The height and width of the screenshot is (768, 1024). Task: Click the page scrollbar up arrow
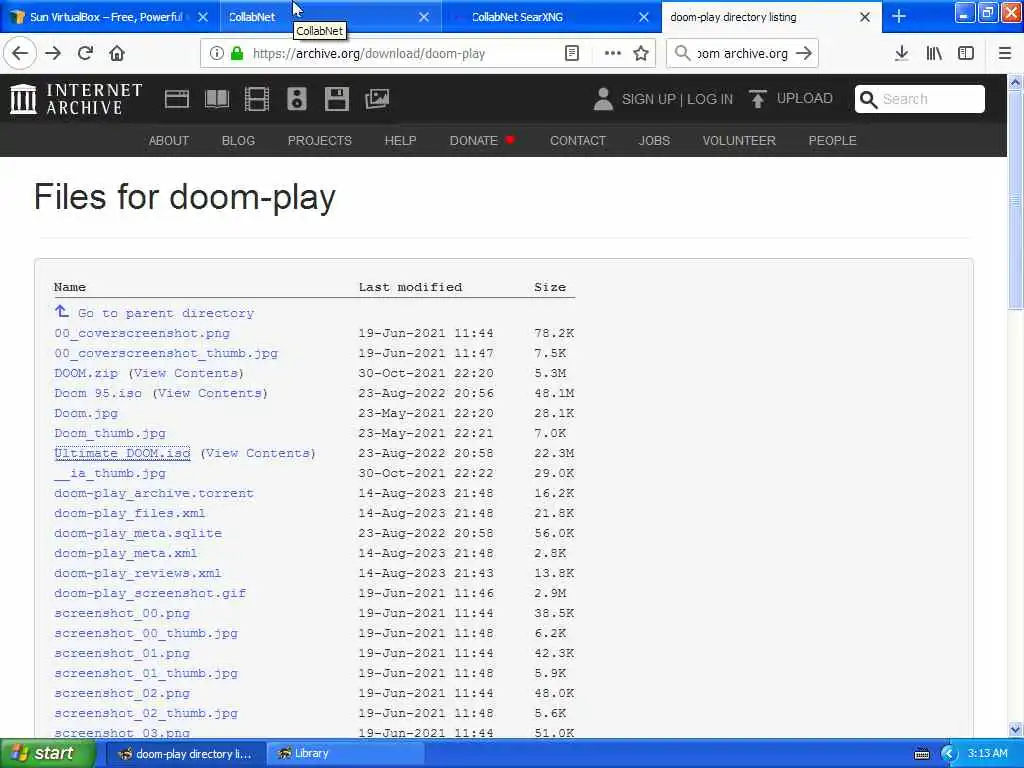pos(1015,82)
